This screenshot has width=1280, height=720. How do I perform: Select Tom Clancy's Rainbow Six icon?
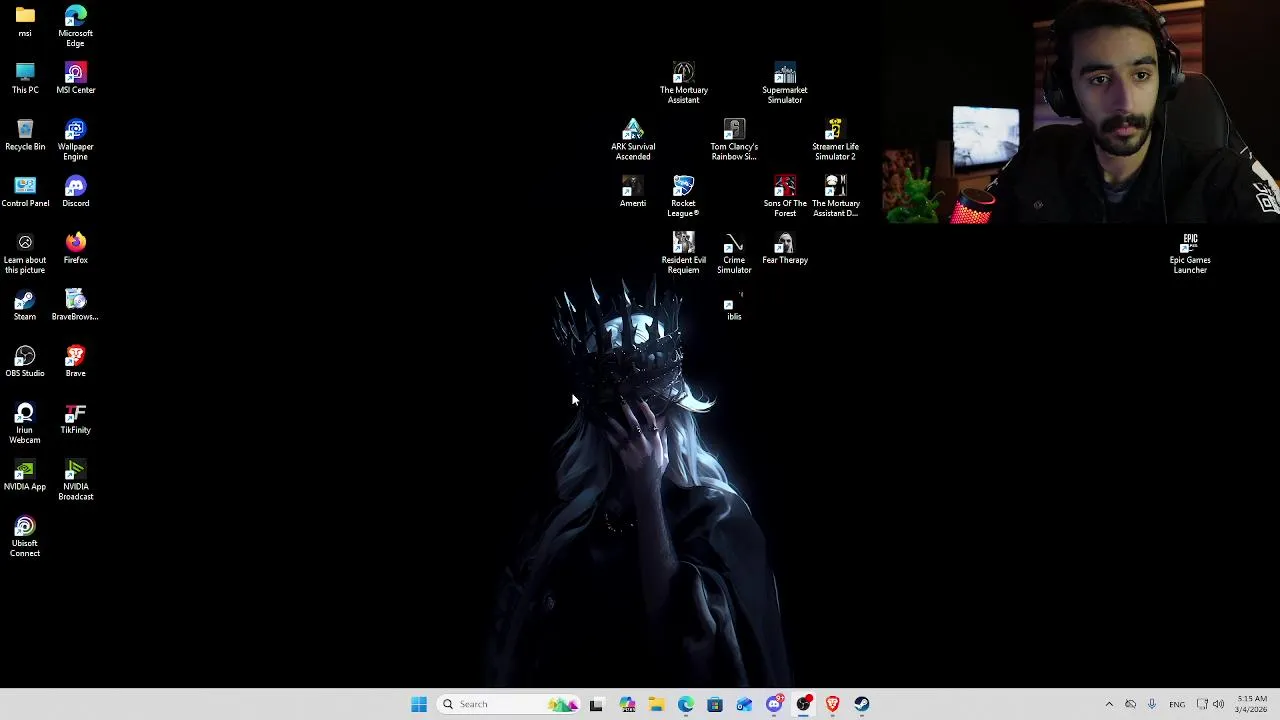pos(734,140)
